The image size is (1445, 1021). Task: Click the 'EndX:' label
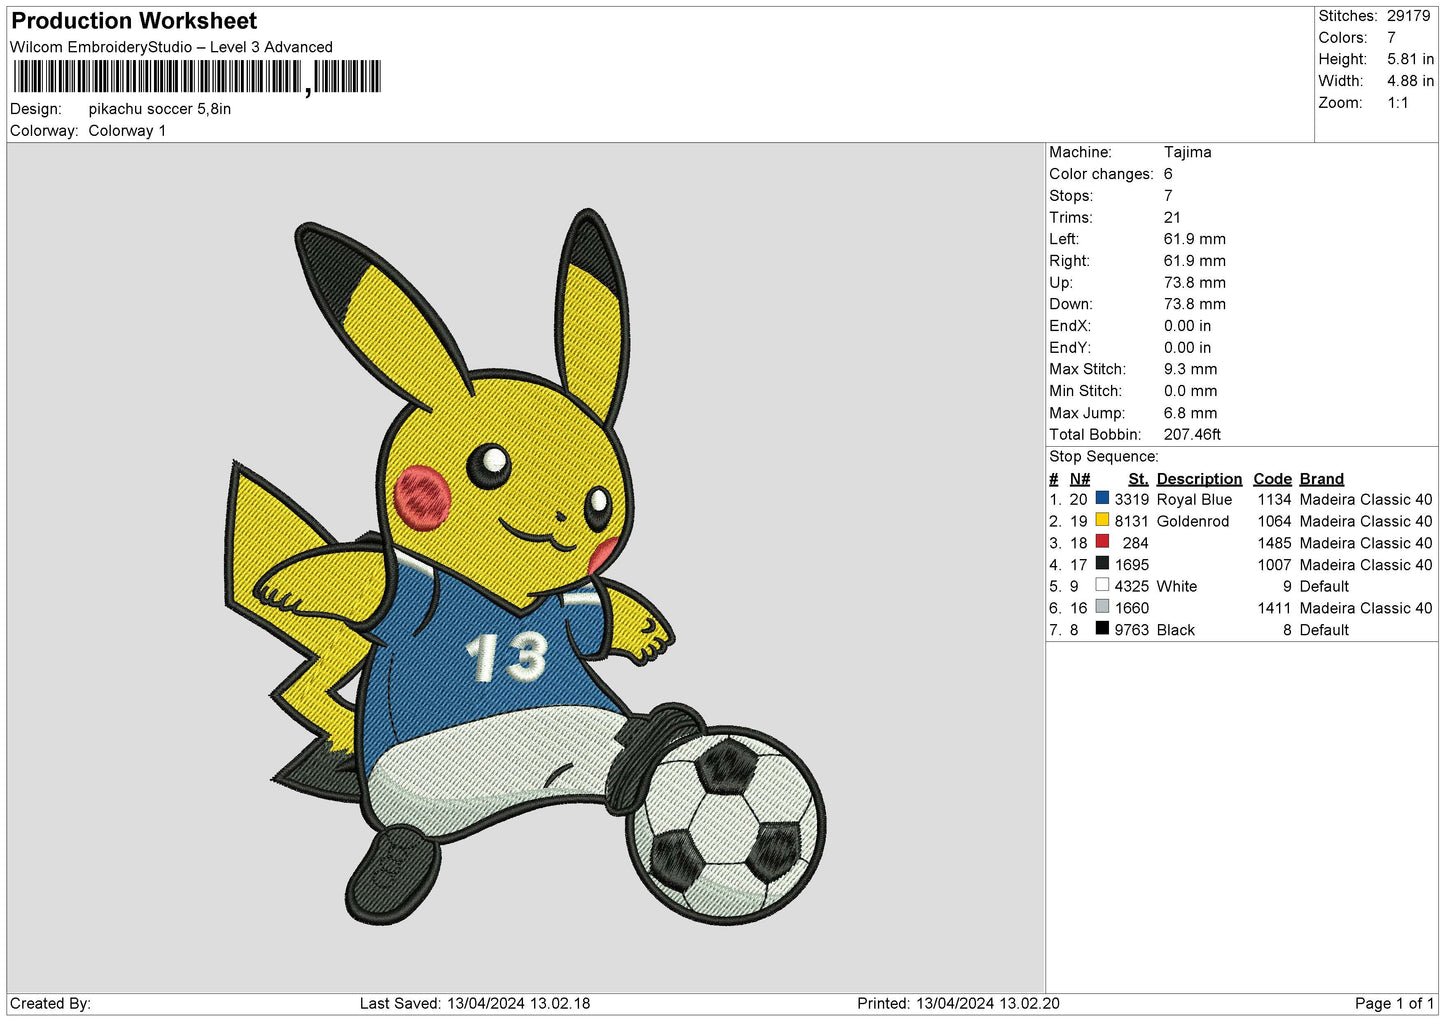(1069, 326)
